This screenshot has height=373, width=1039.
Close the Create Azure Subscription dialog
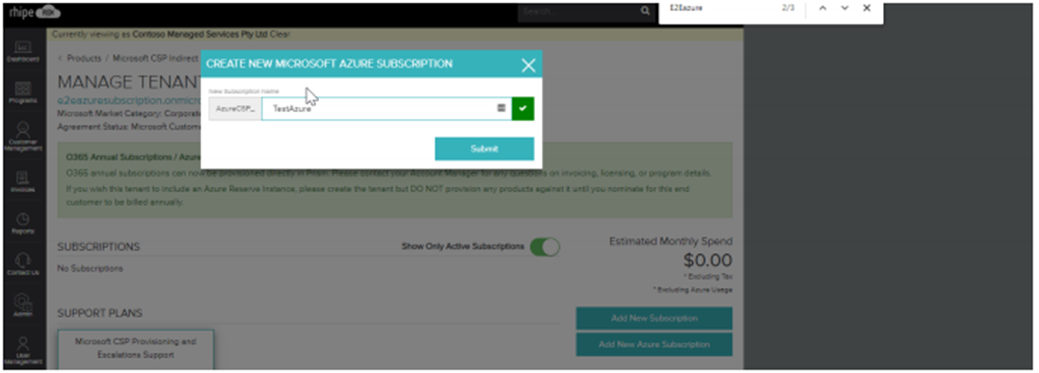(528, 65)
